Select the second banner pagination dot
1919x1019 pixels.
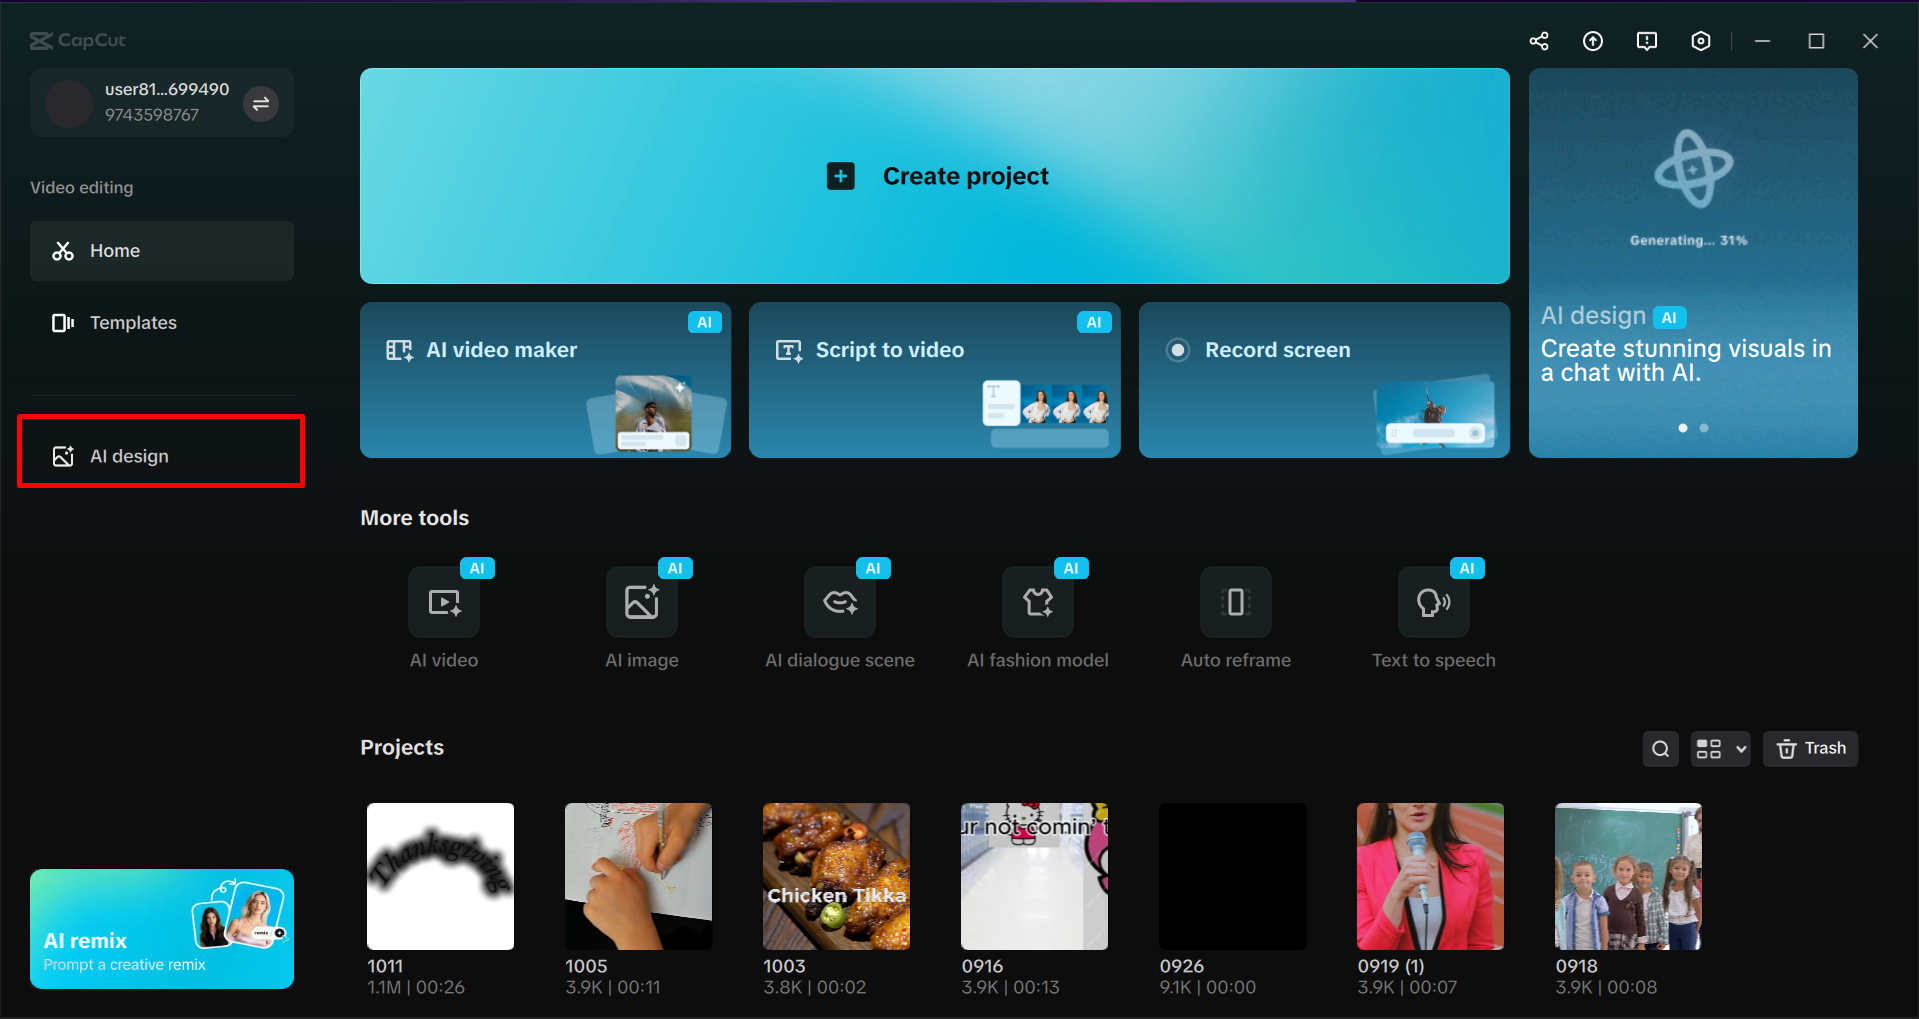pyautogui.click(x=1704, y=427)
